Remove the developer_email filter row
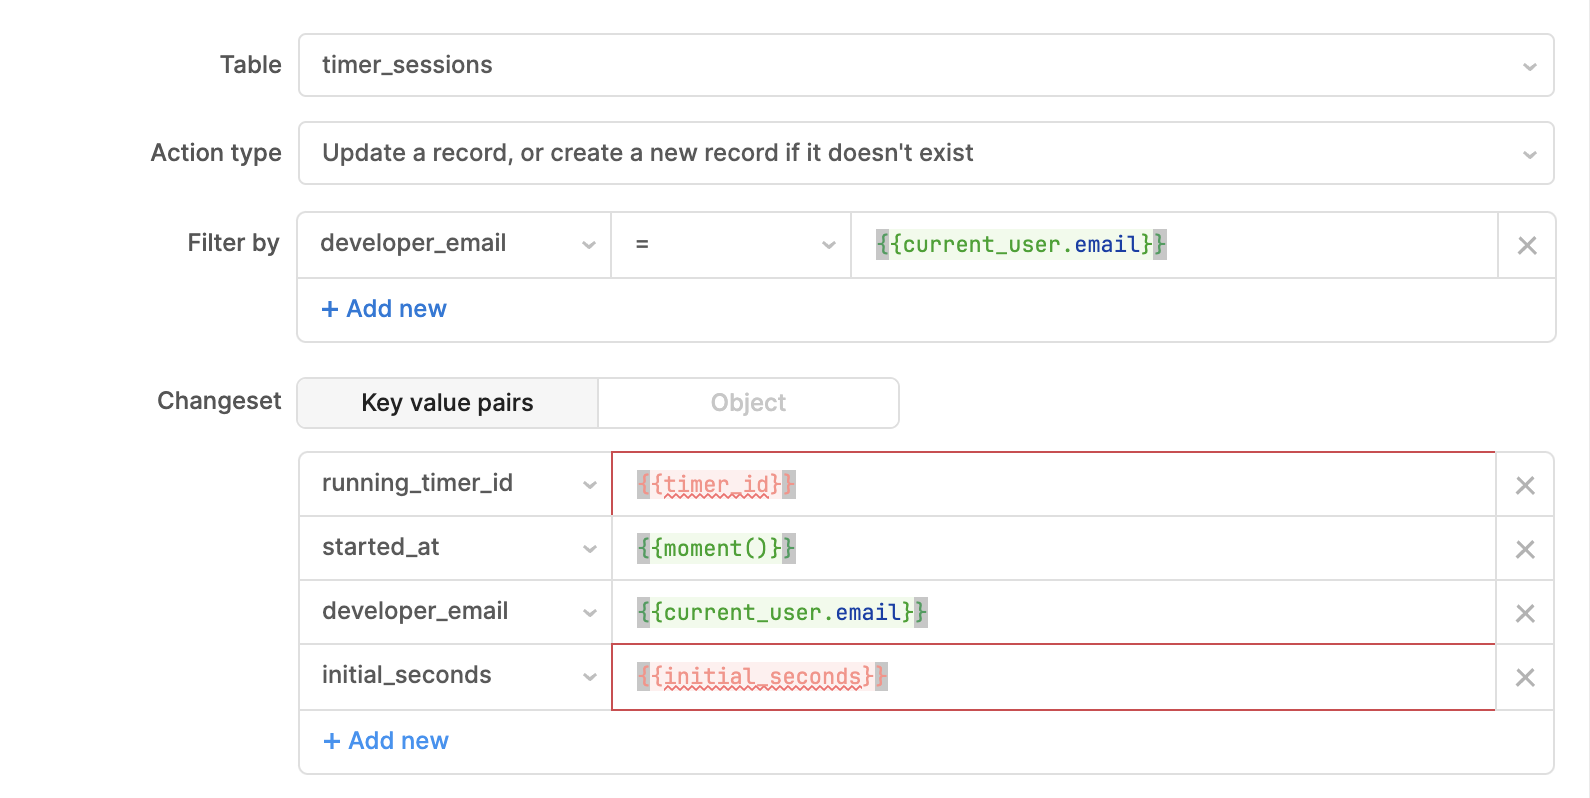 (x=1527, y=245)
